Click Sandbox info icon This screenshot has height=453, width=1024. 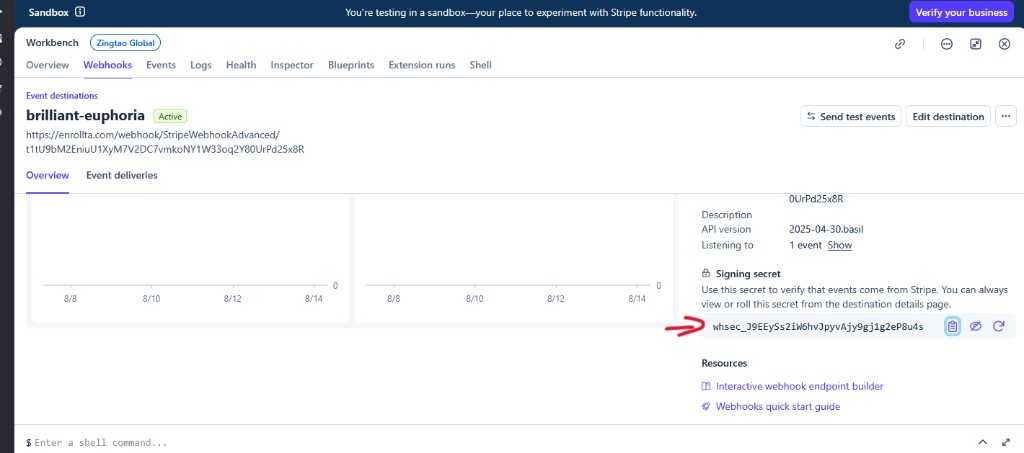[x=80, y=12]
